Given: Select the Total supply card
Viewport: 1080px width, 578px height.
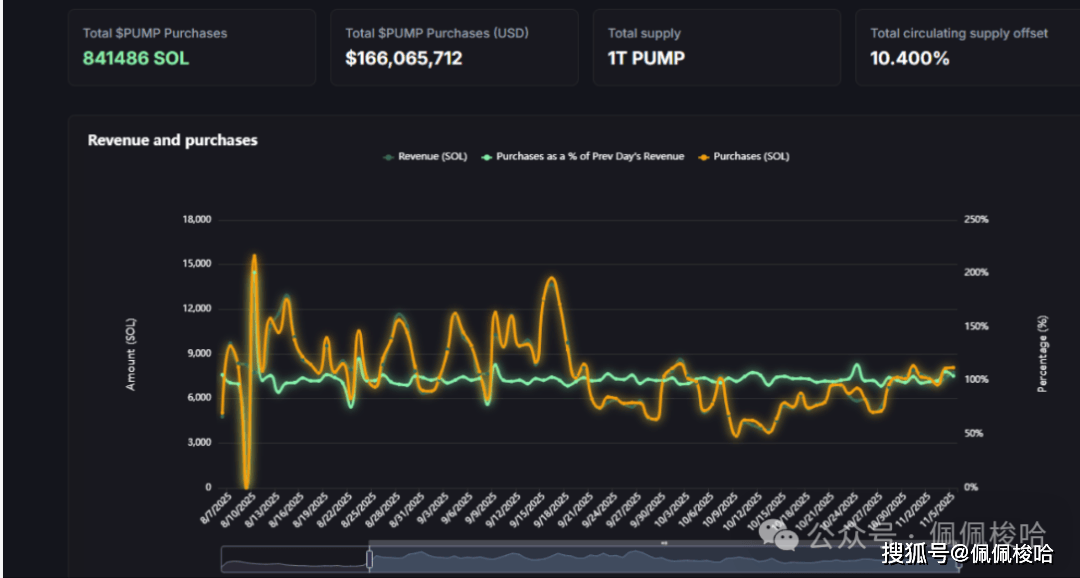Looking at the screenshot, I should [x=716, y=47].
